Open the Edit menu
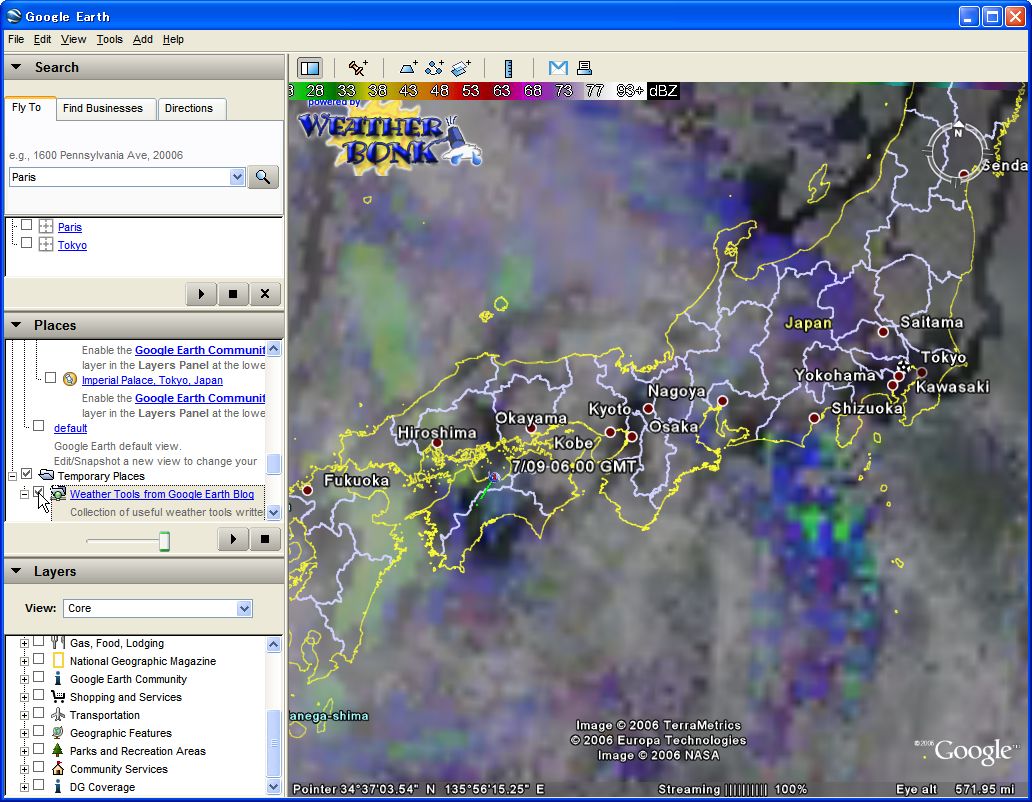The width and height of the screenshot is (1032, 802). point(42,39)
